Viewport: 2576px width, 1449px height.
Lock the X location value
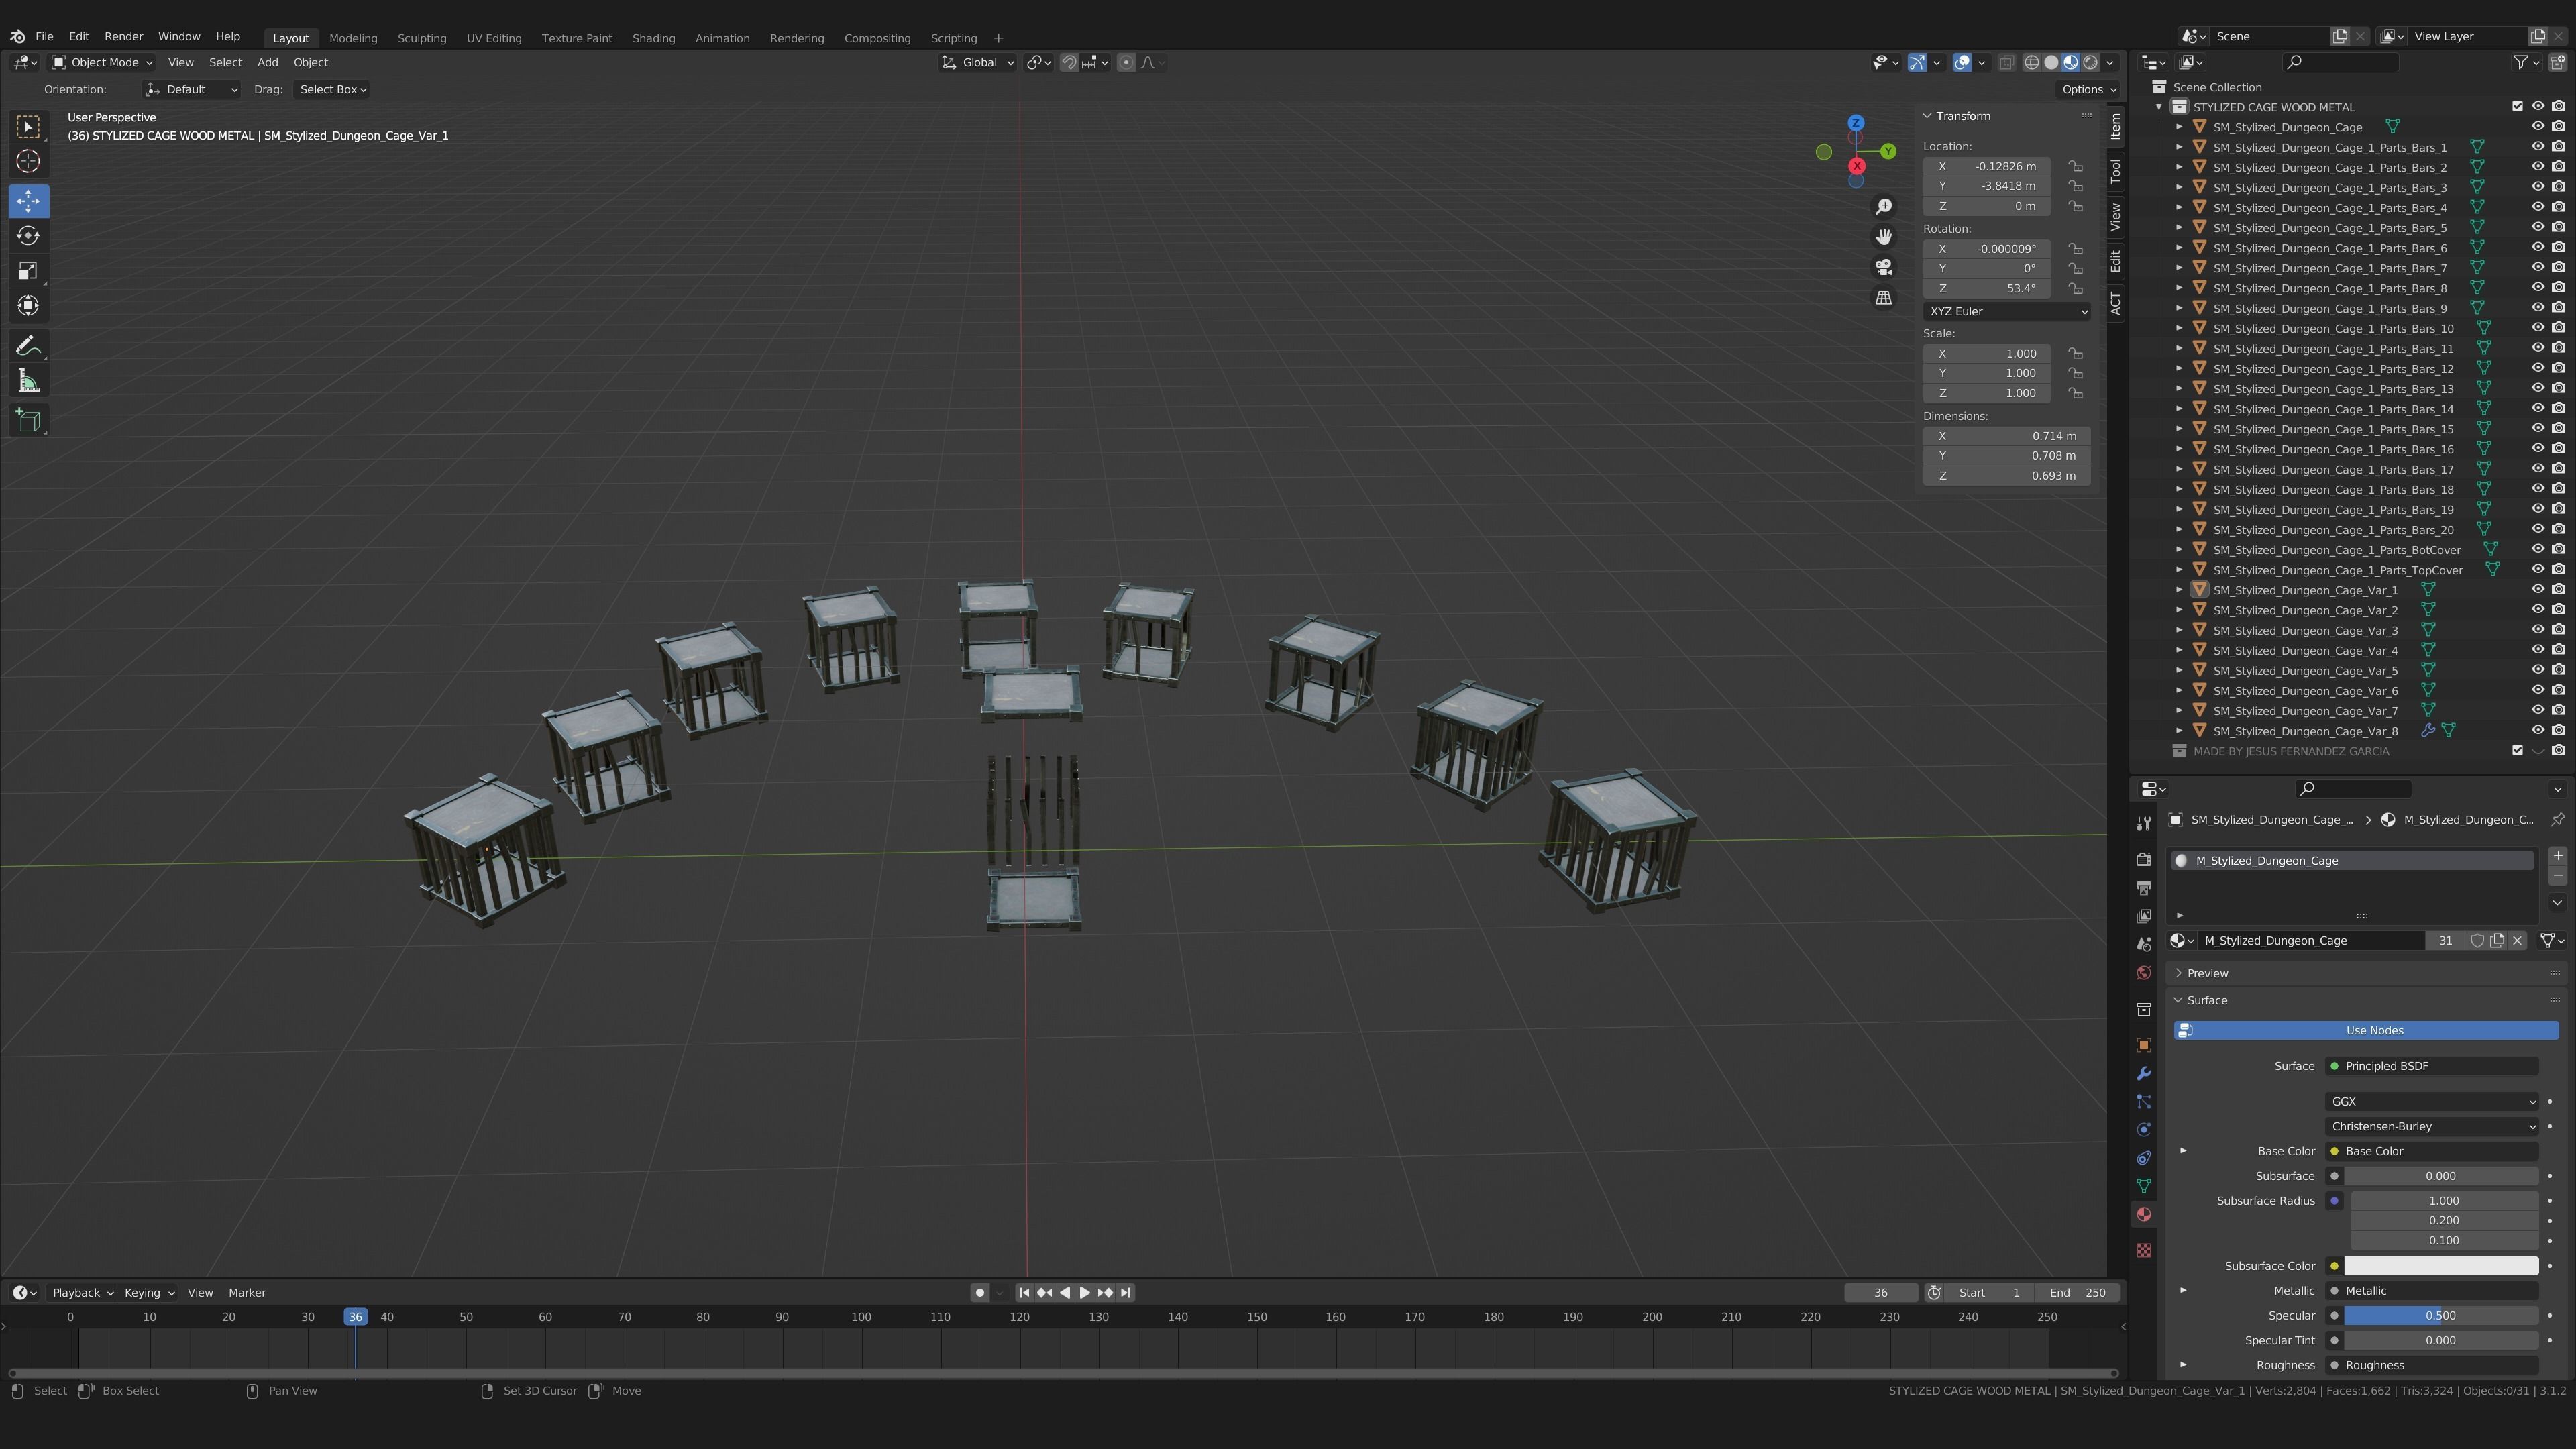[x=2076, y=166]
